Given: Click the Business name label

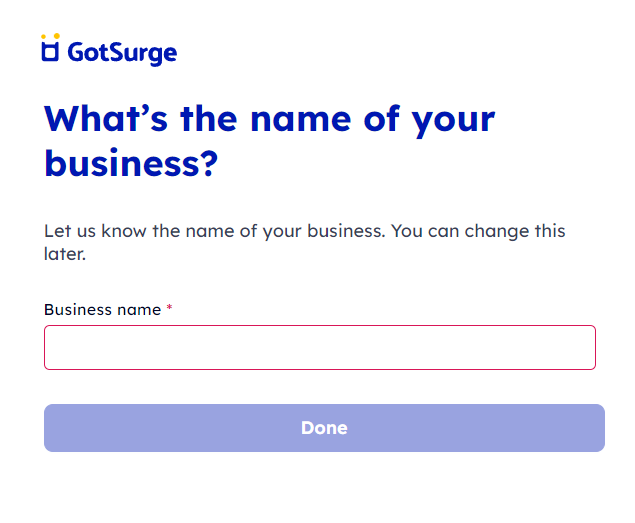Looking at the screenshot, I should (x=102, y=310).
